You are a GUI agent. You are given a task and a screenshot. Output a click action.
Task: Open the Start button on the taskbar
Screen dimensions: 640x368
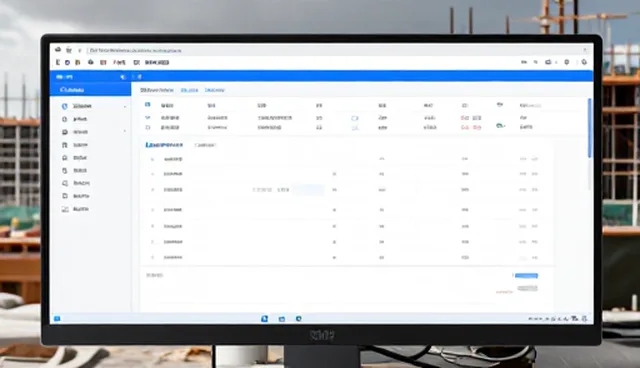tap(57, 319)
